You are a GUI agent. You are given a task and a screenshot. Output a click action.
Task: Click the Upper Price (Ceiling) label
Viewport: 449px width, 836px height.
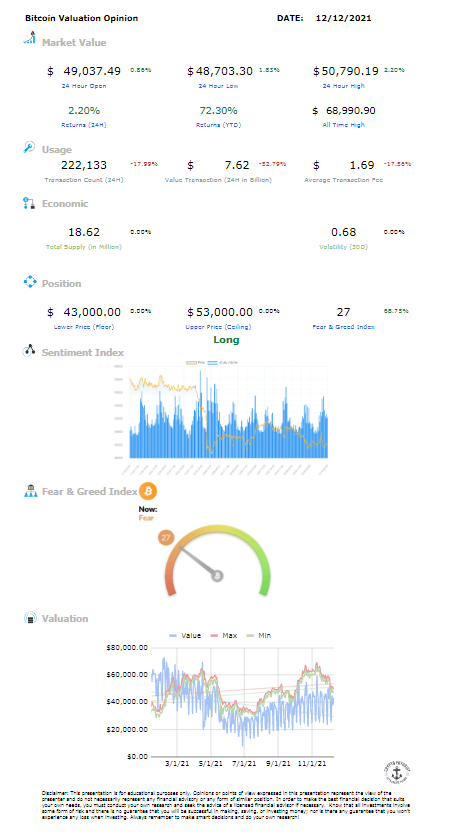click(218, 327)
